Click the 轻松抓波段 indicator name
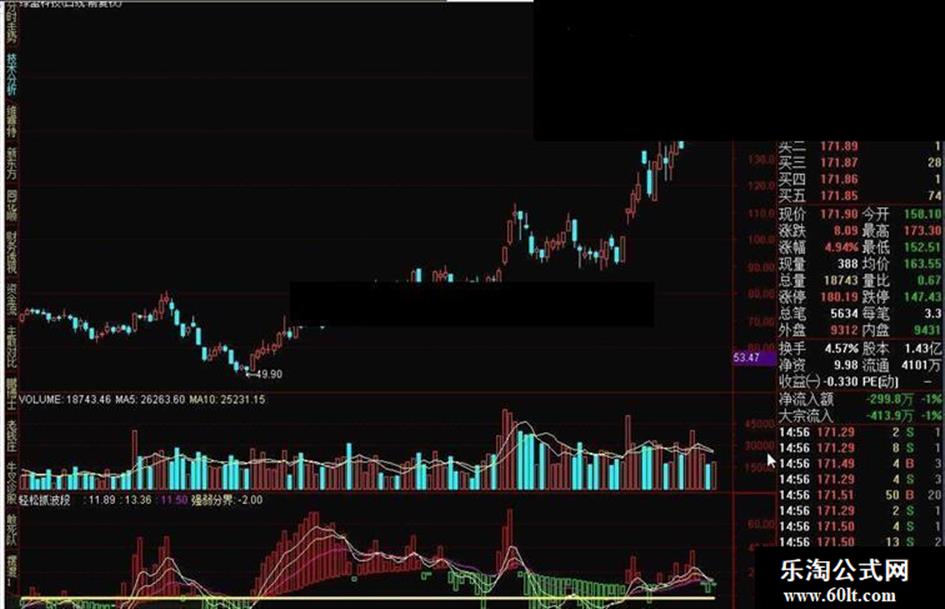This screenshot has width=945, height=609. 45,500
